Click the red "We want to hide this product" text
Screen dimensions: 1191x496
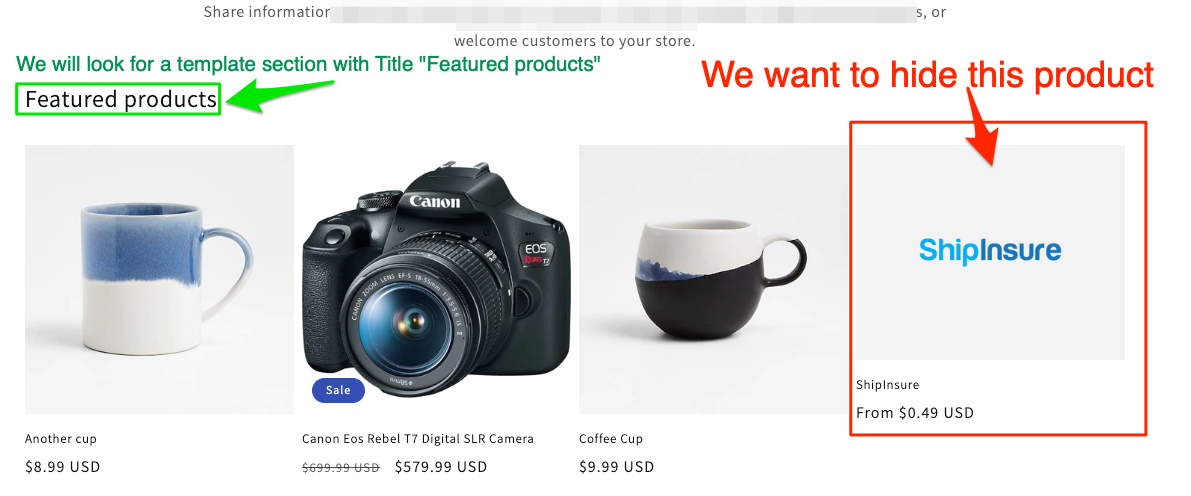pos(927,75)
